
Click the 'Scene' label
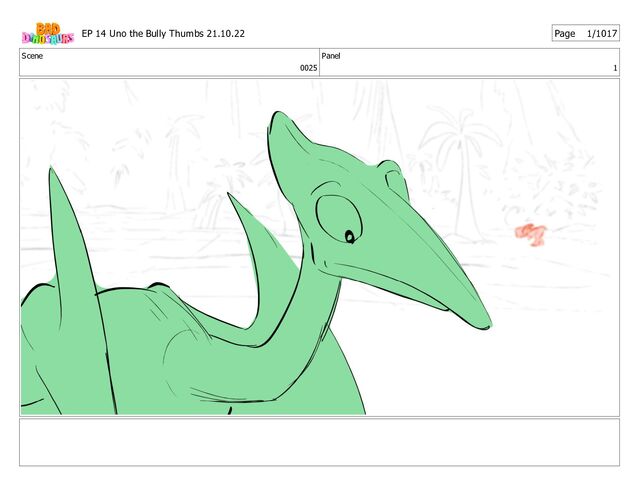[x=32, y=56]
